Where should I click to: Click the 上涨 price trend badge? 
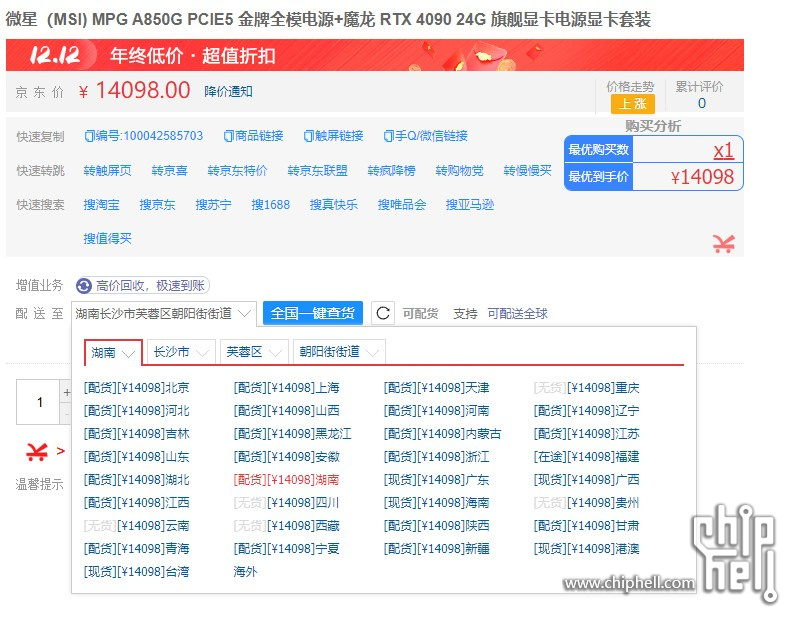click(633, 104)
